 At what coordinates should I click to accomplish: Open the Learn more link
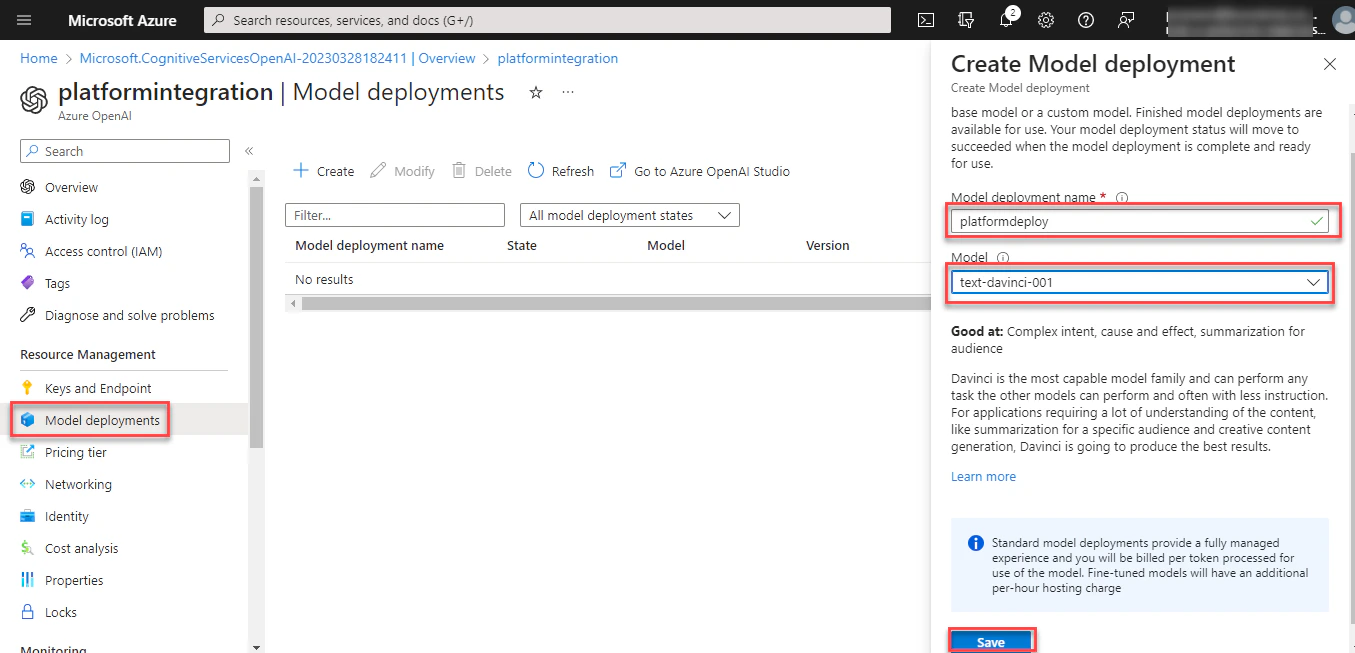click(983, 477)
